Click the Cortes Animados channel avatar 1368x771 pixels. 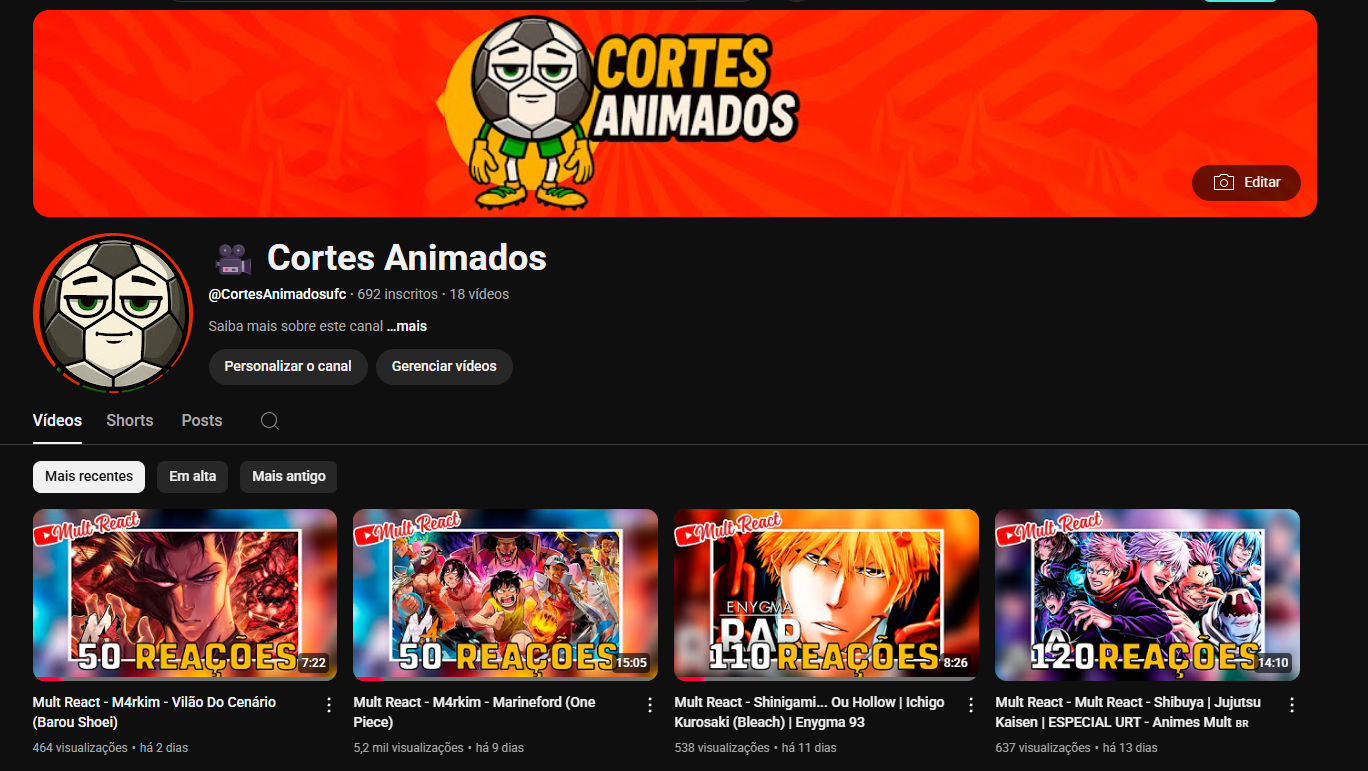click(x=112, y=313)
